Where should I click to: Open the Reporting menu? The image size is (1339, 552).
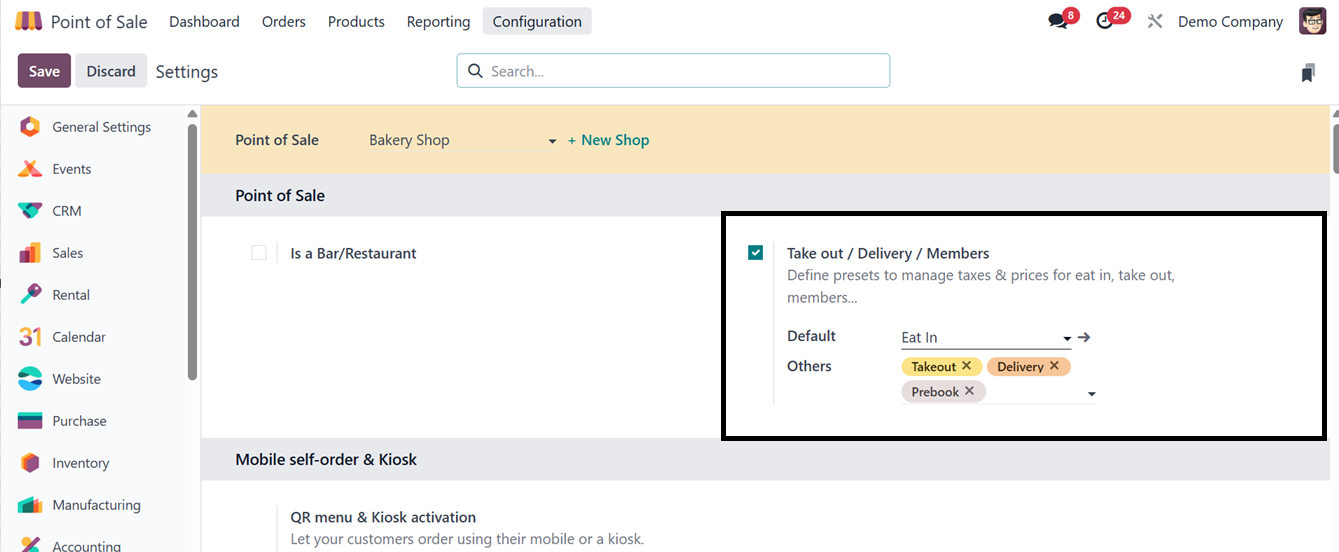click(x=438, y=21)
